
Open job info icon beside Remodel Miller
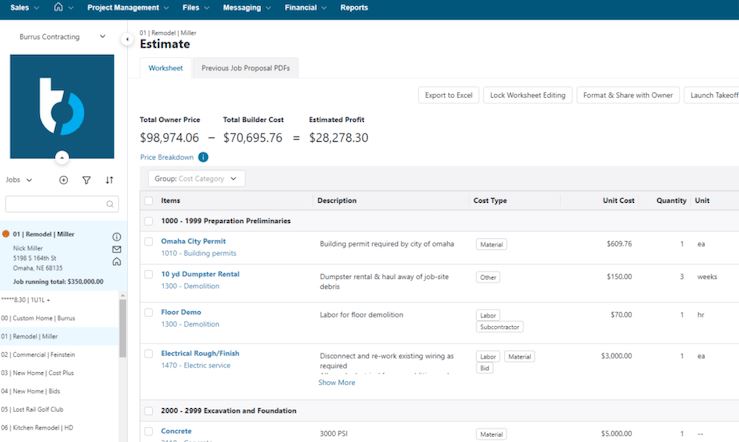click(x=116, y=237)
